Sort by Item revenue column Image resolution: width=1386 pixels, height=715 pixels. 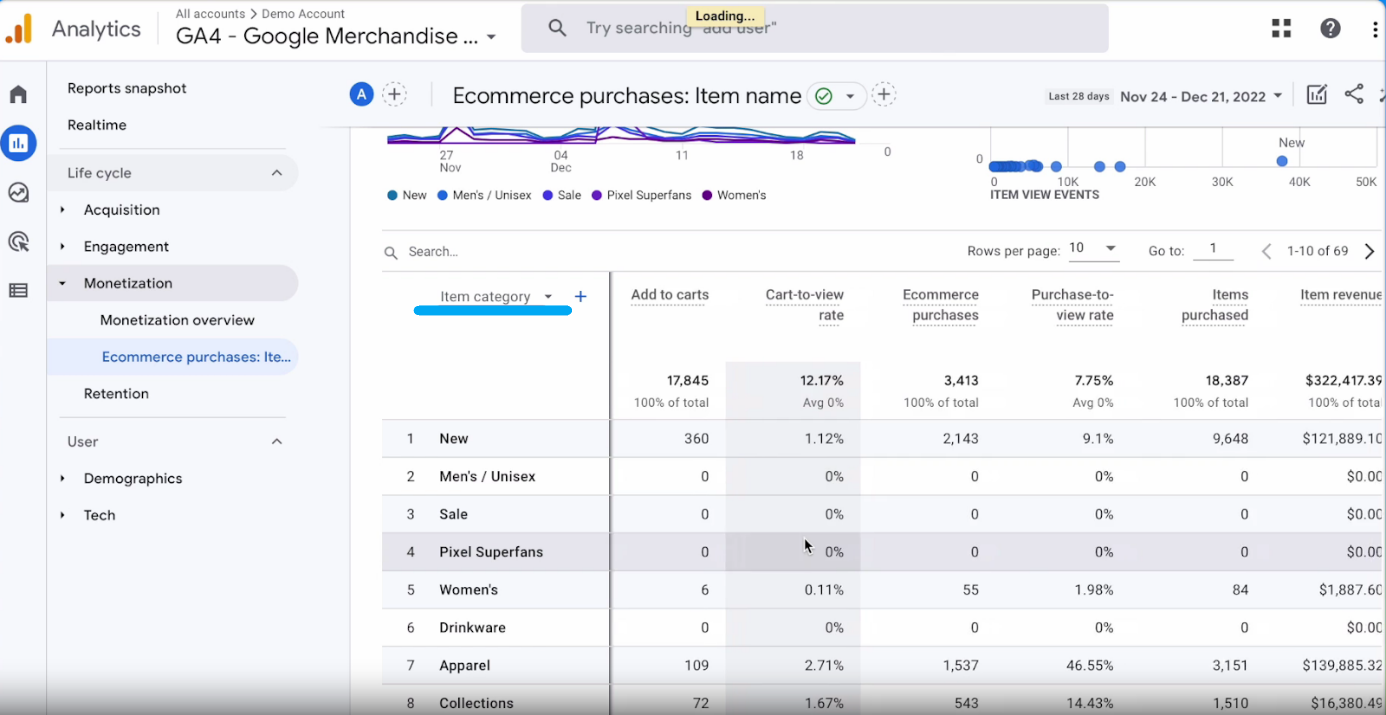1341,295
